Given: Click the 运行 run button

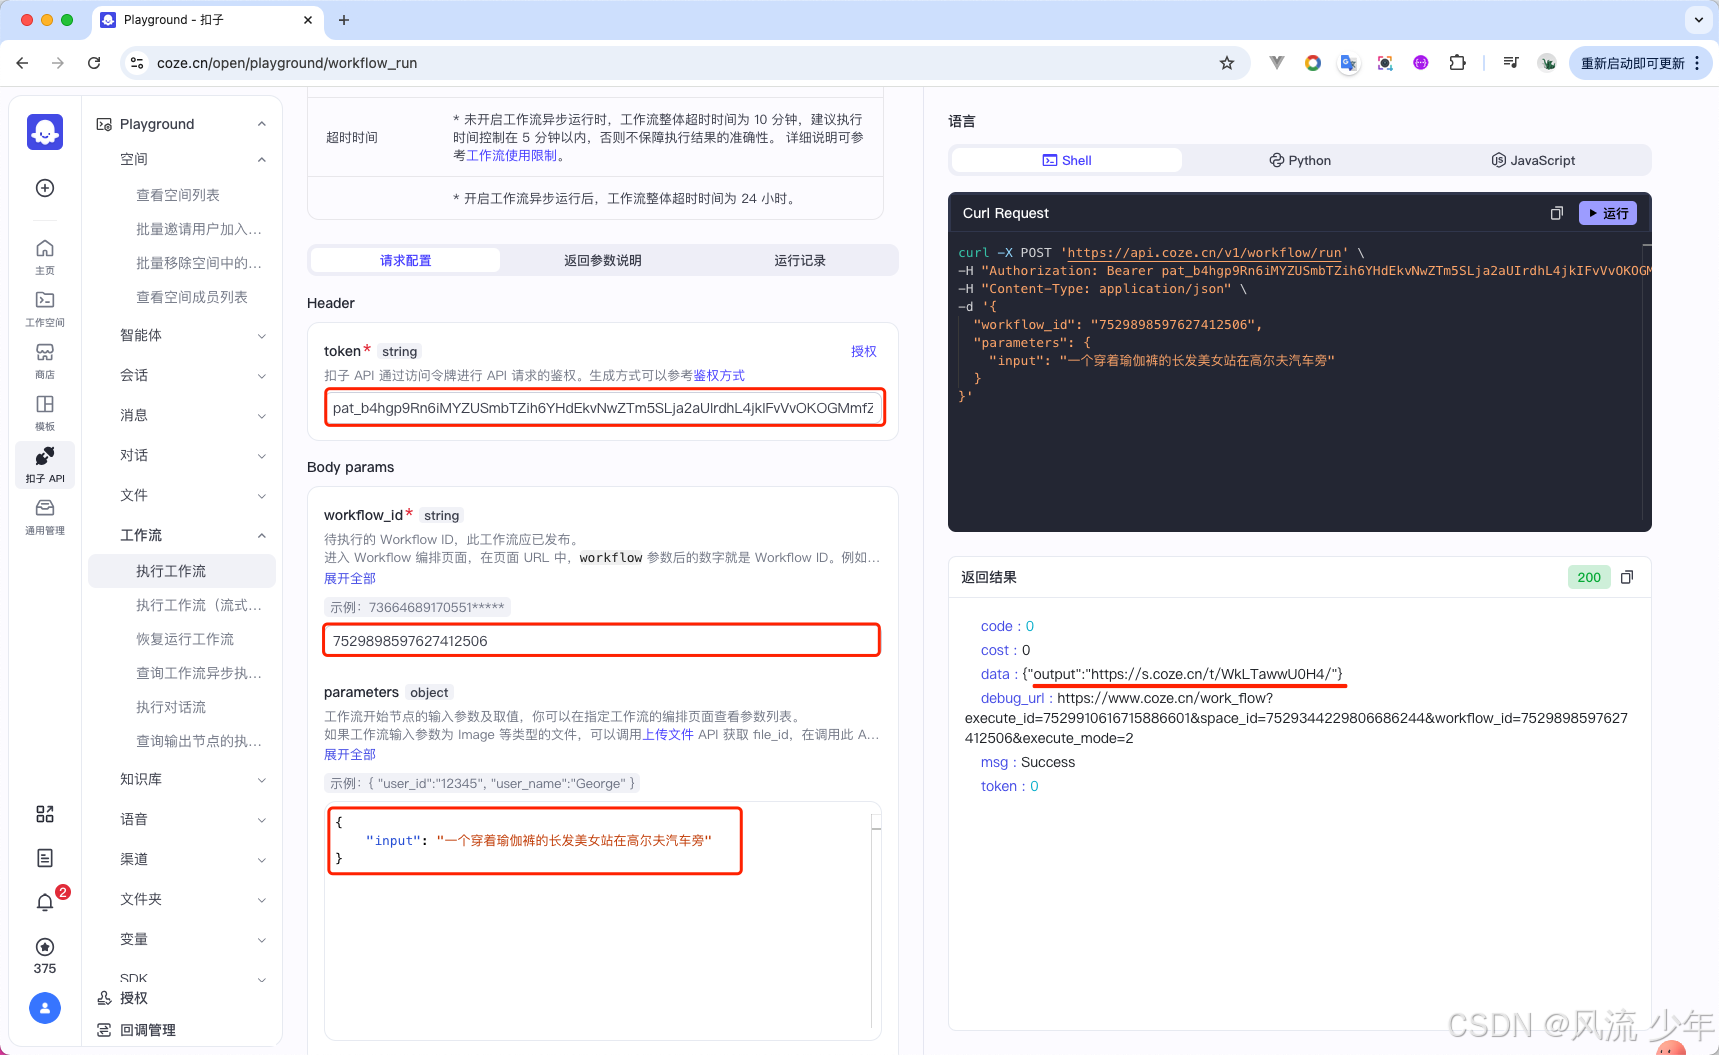Looking at the screenshot, I should coord(1608,213).
